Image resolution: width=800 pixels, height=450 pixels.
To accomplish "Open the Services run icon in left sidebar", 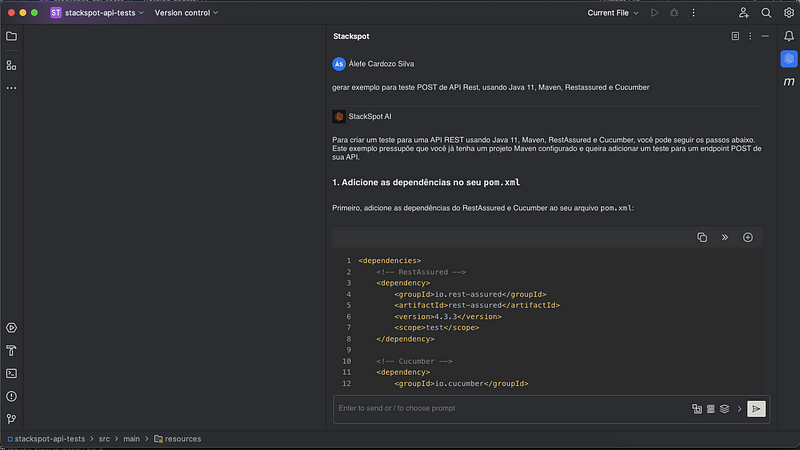I will coord(11,328).
